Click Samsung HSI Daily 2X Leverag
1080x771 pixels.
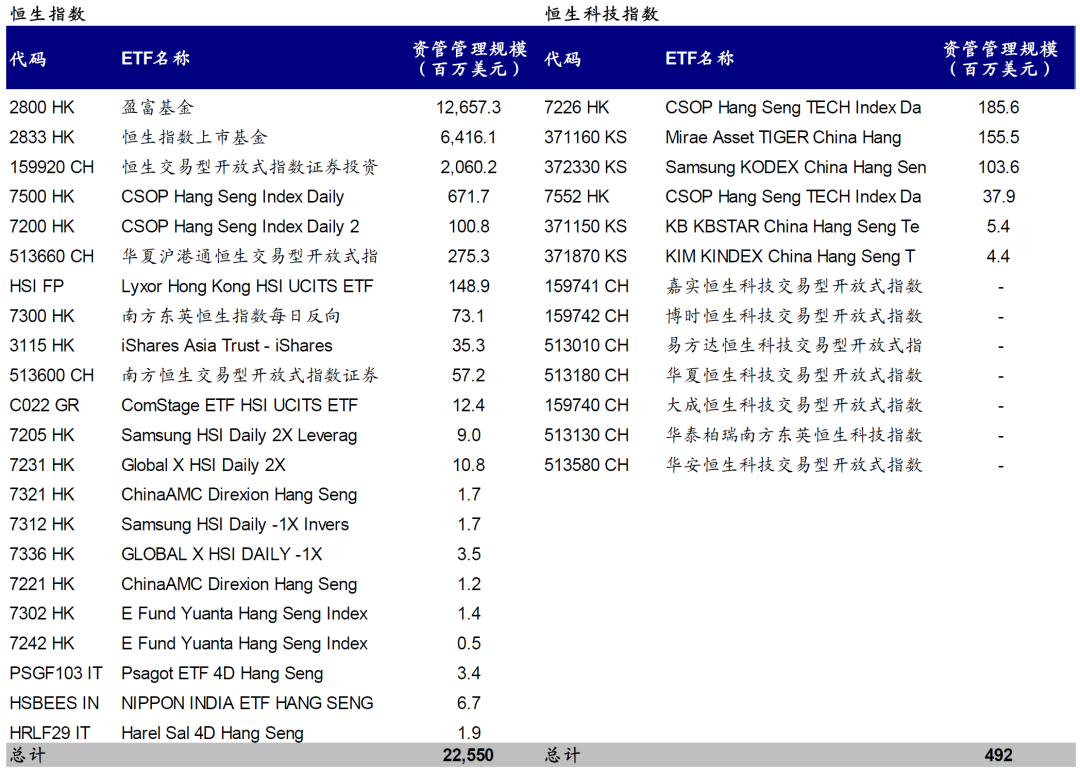239,435
